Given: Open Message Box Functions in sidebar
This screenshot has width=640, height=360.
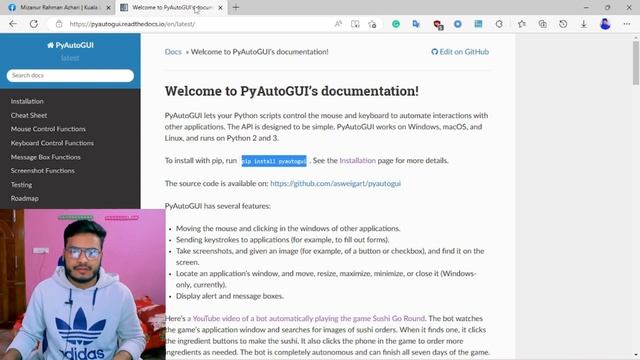Looking at the screenshot, I should point(46,157).
